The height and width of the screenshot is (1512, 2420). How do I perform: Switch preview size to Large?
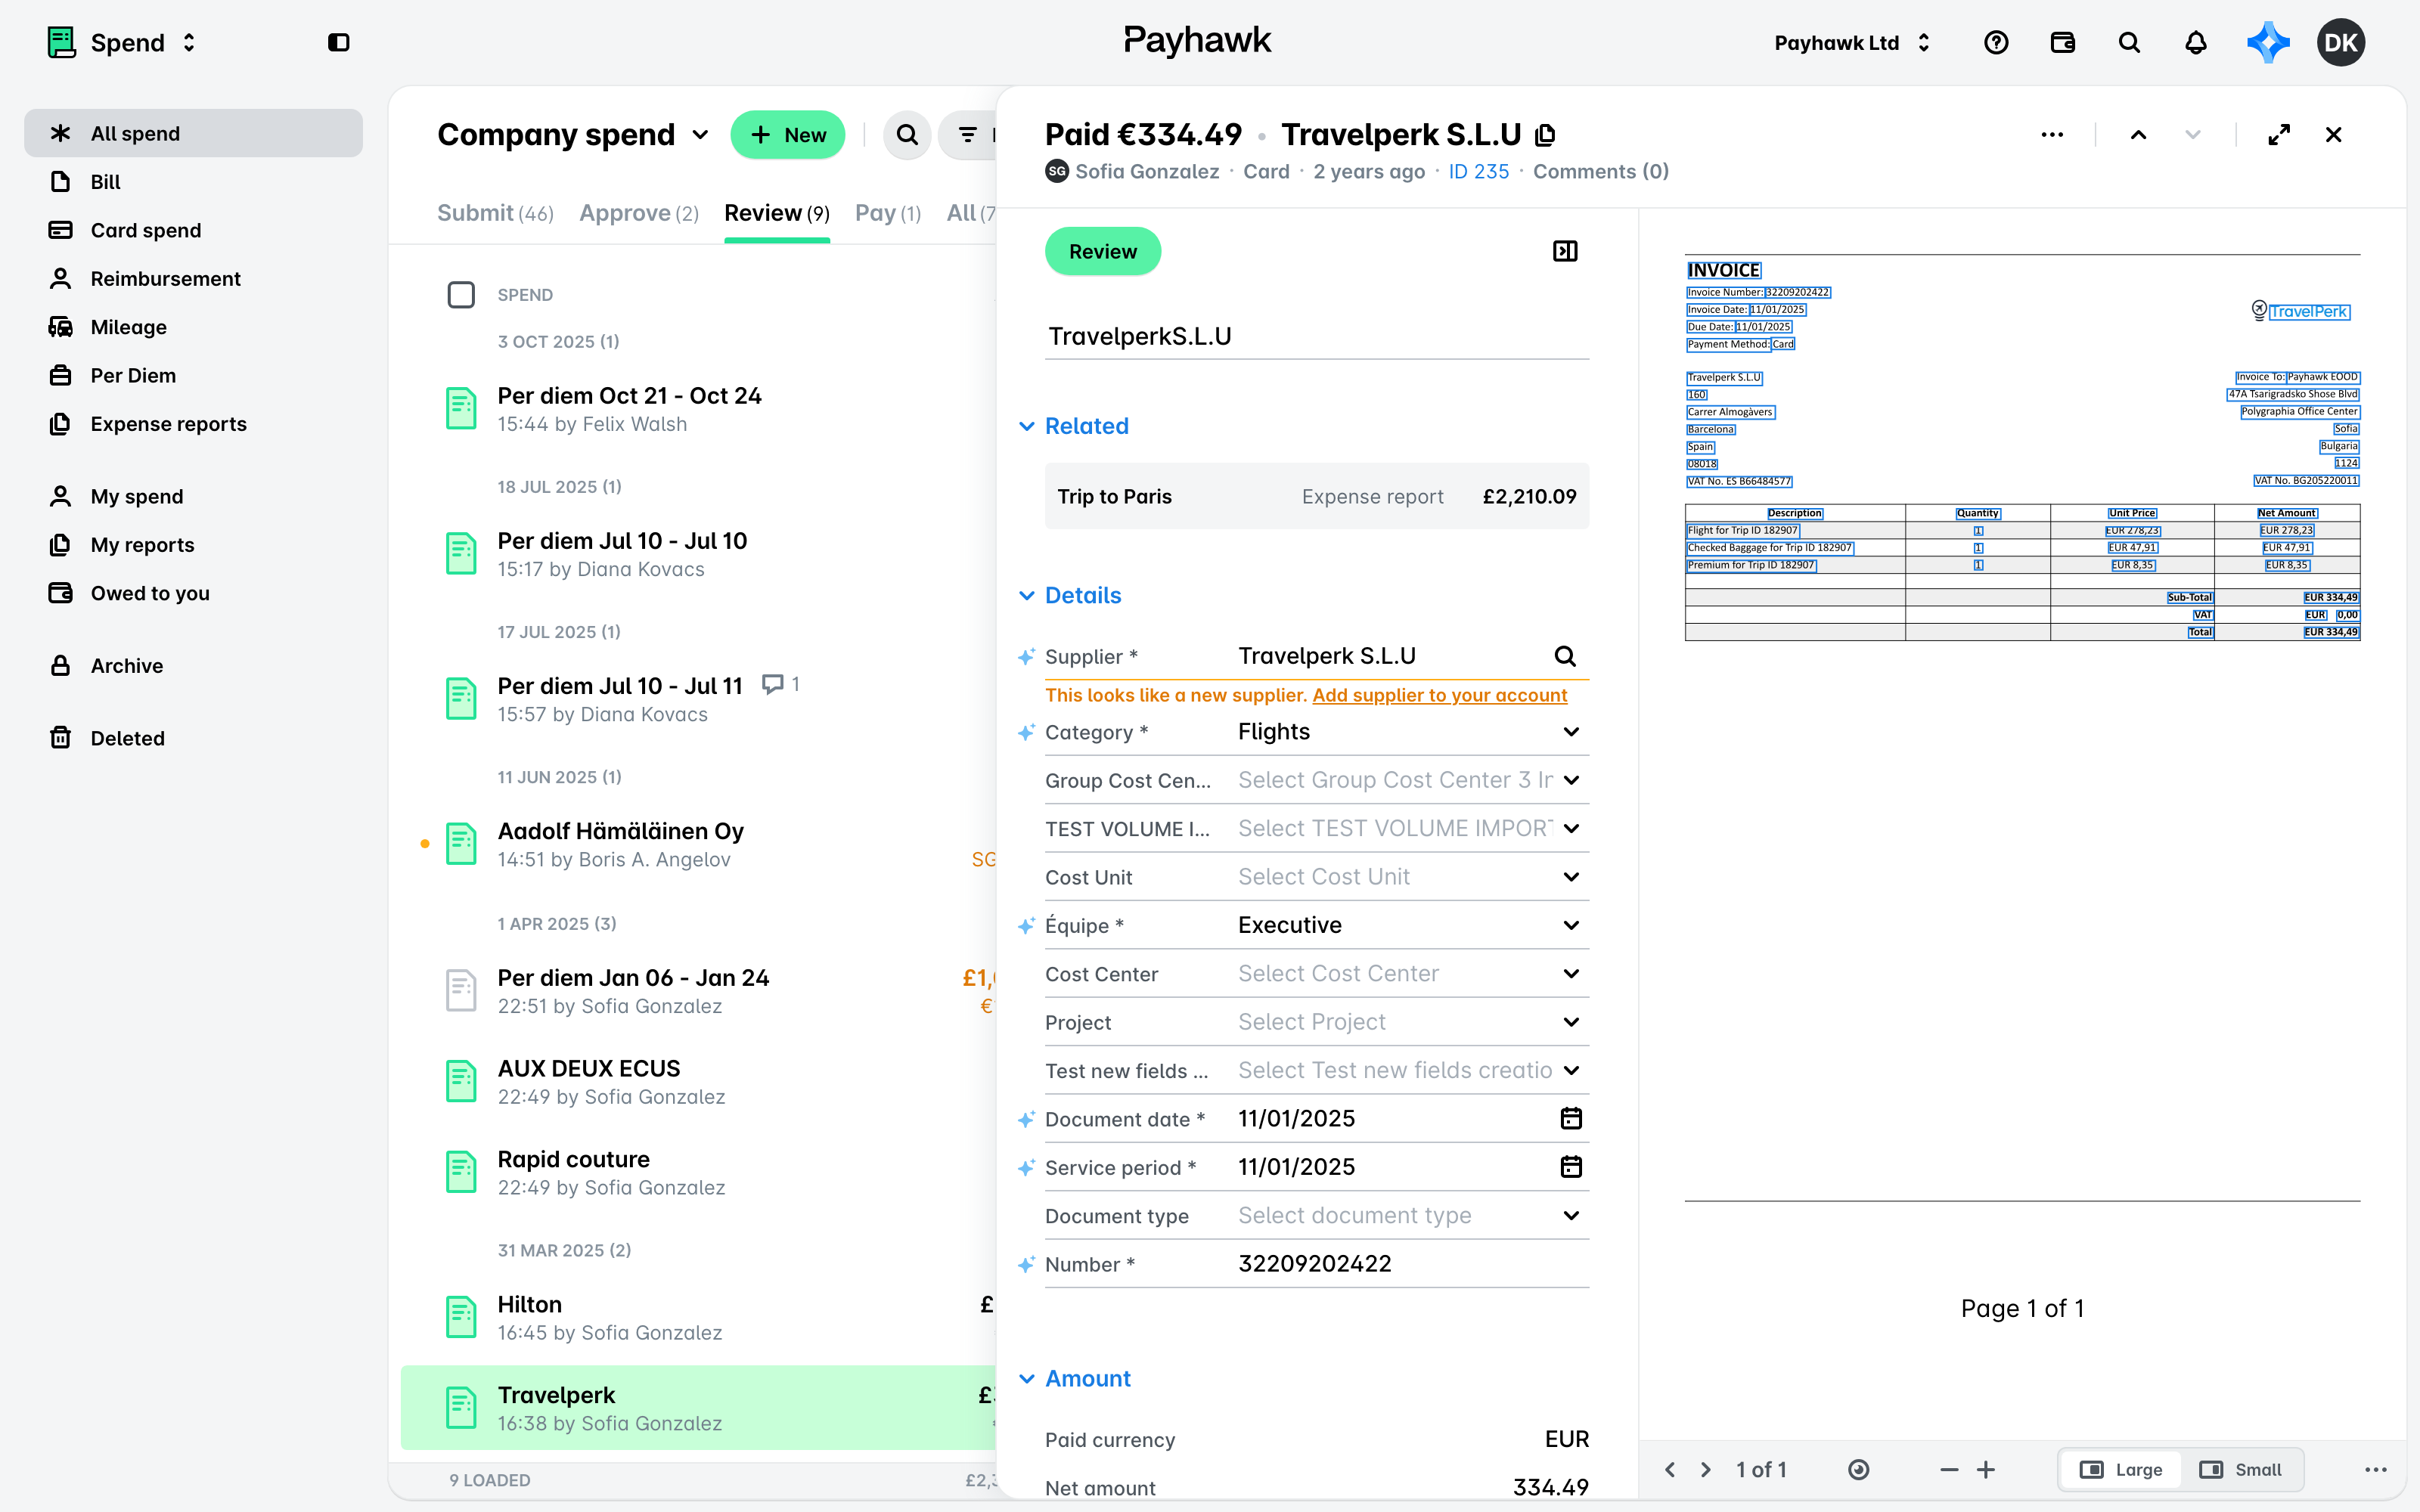[2122, 1469]
